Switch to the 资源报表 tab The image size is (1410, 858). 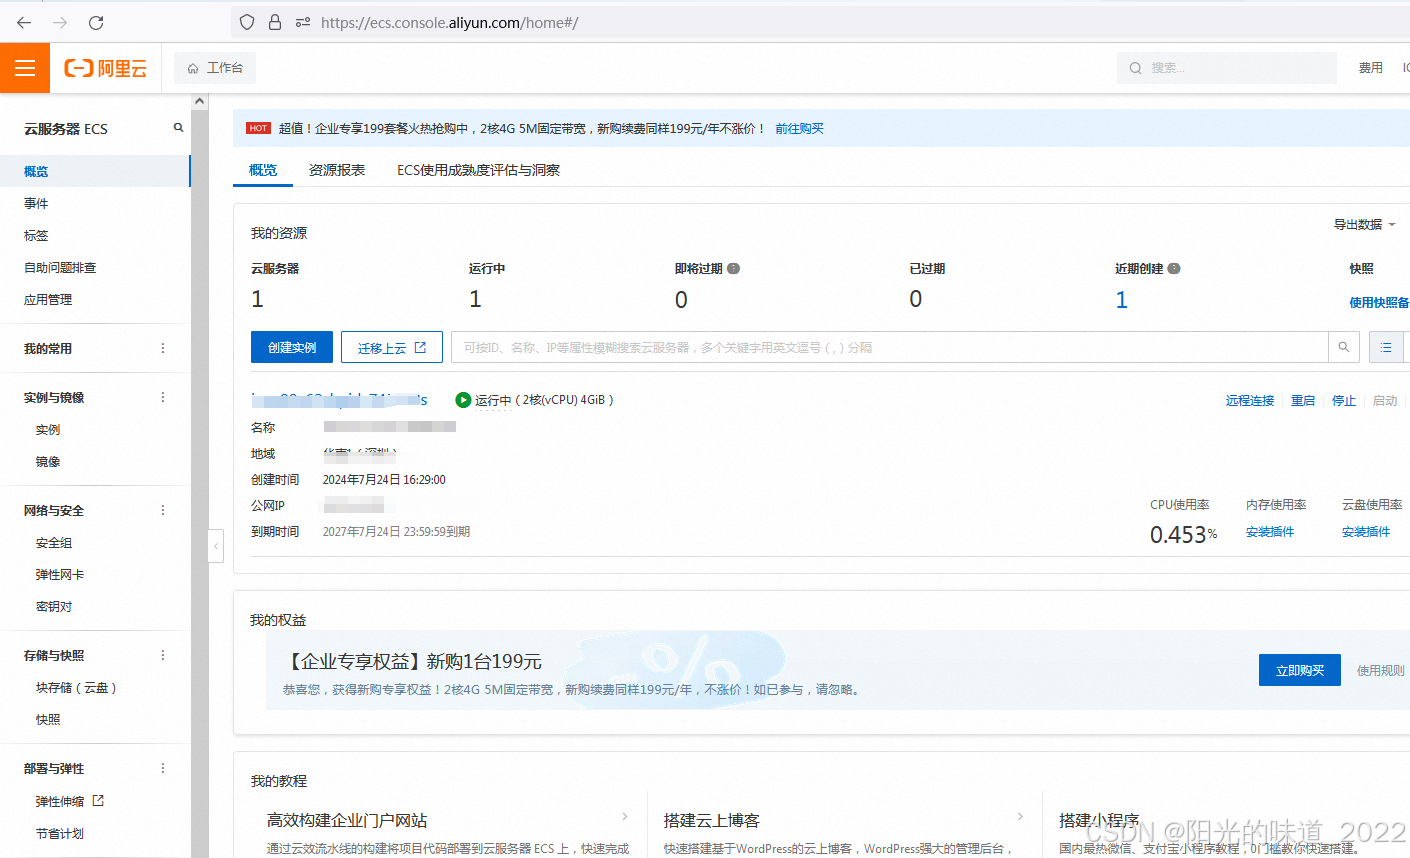[337, 170]
